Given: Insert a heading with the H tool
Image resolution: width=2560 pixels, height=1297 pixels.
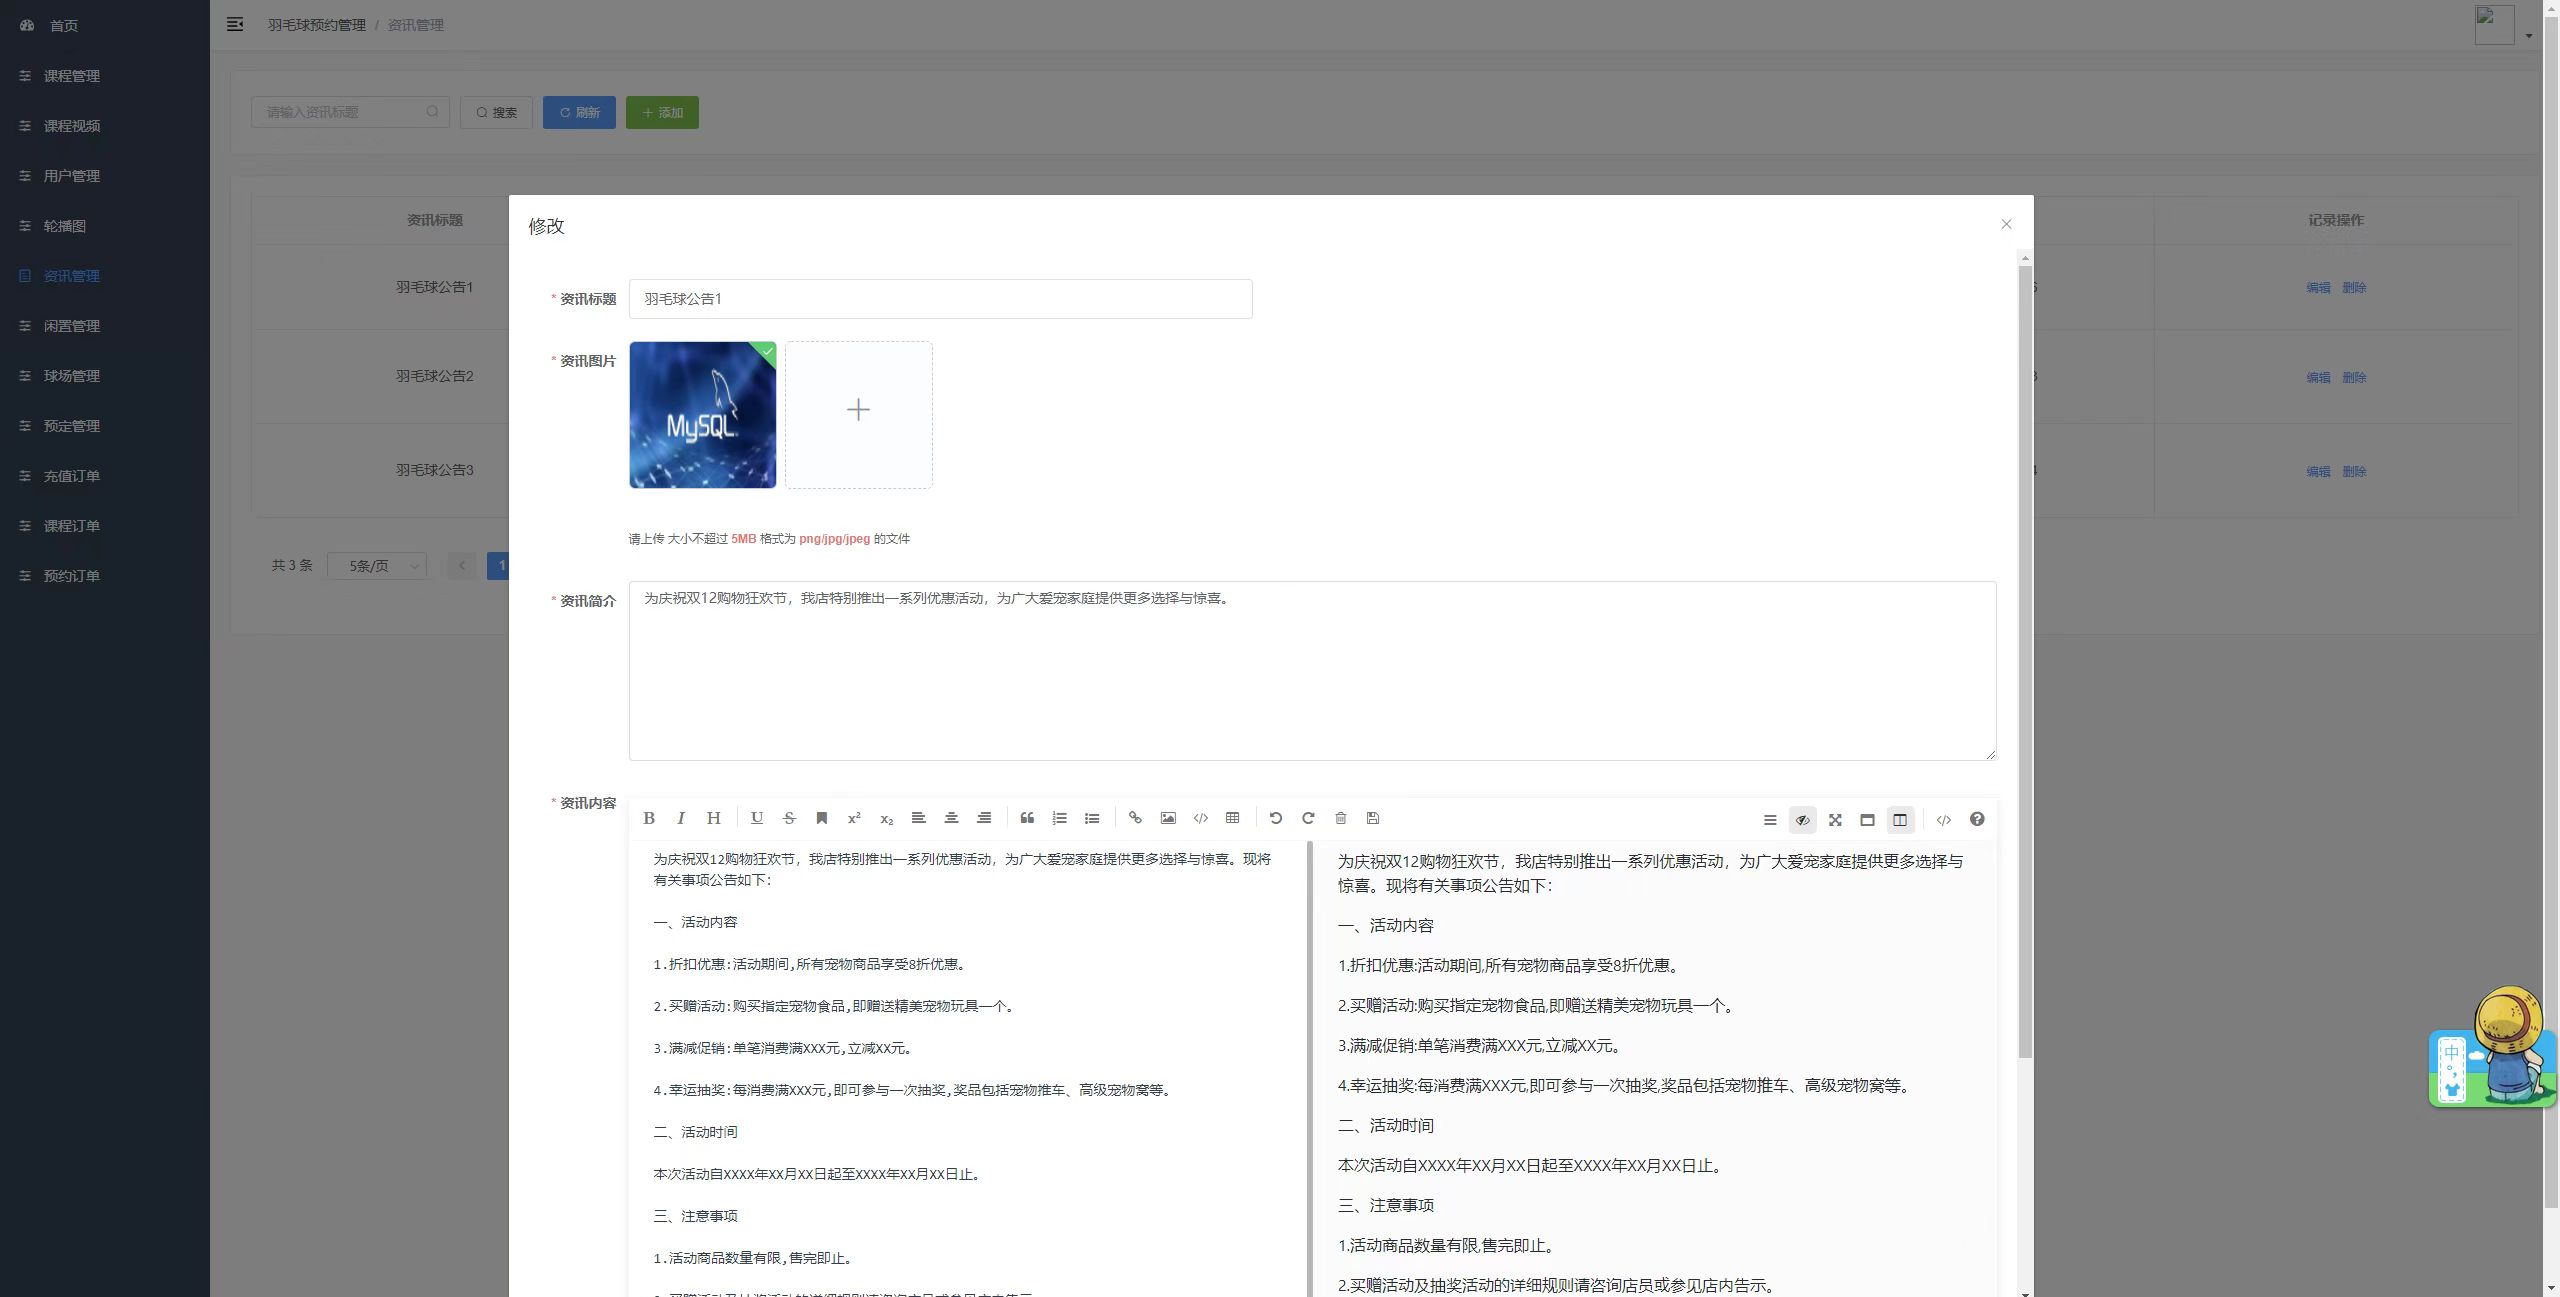Looking at the screenshot, I should pyautogui.click(x=714, y=818).
